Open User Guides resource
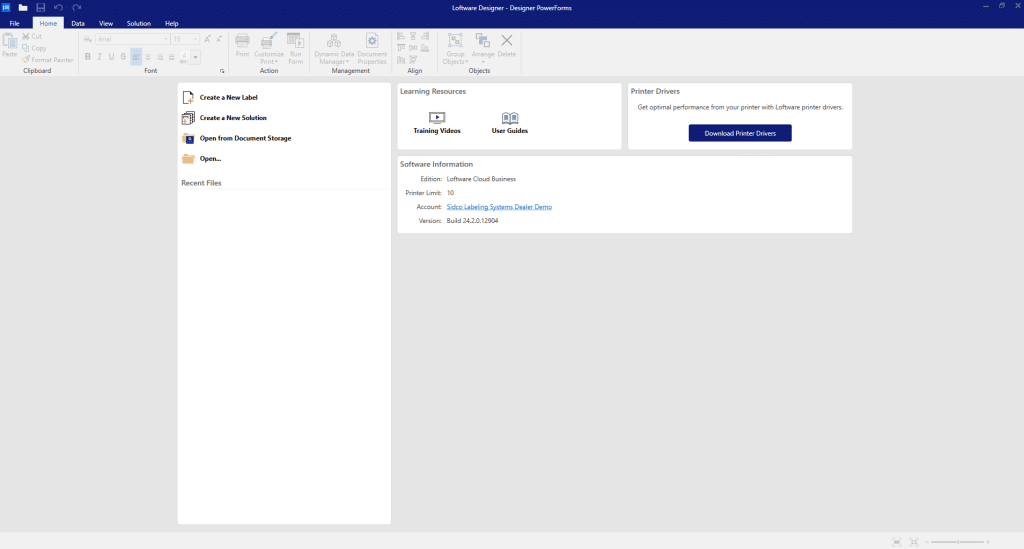This screenshot has height=549, width=1024. point(510,123)
